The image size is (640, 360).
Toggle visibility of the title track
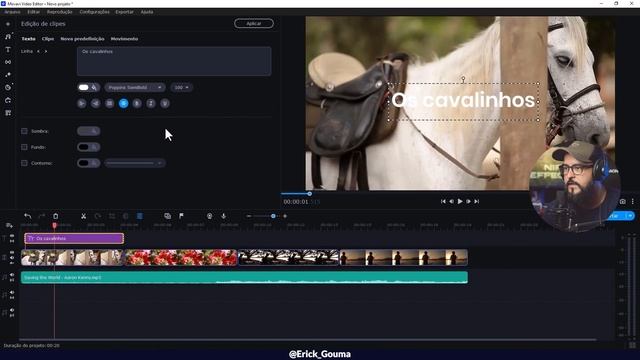12,236
